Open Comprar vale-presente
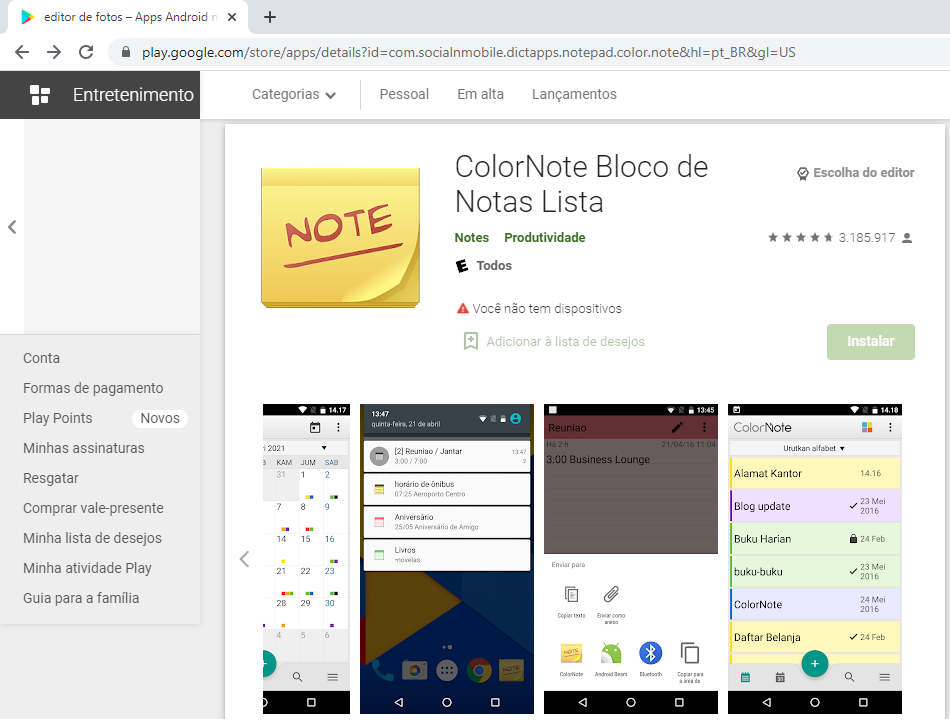950x723 pixels. pos(93,508)
